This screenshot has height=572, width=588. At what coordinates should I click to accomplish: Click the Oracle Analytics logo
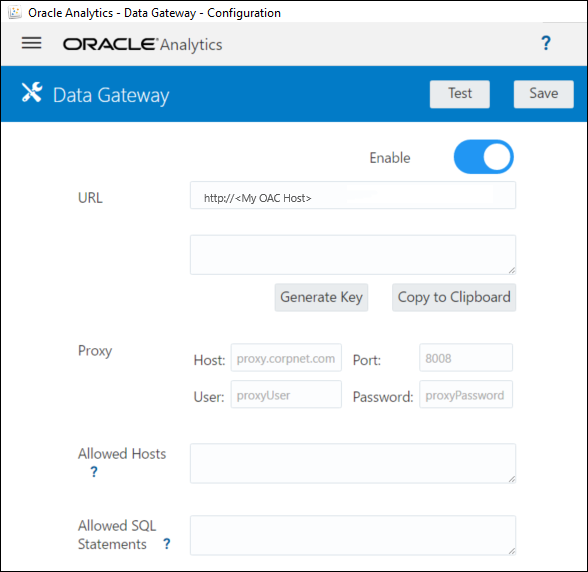pyautogui.click(x=142, y=45)
